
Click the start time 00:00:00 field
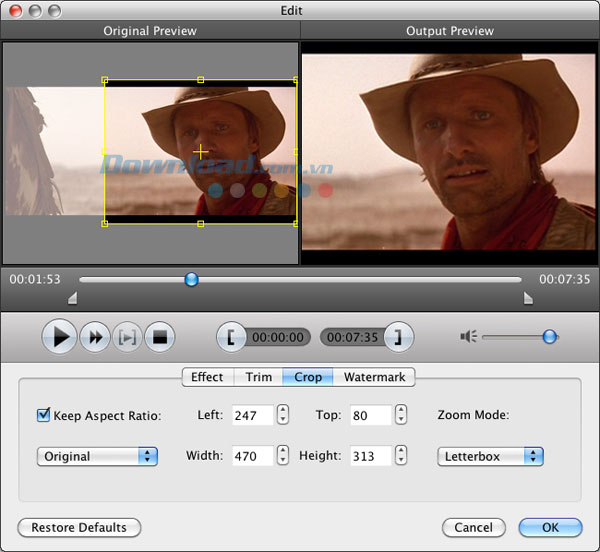278,337
